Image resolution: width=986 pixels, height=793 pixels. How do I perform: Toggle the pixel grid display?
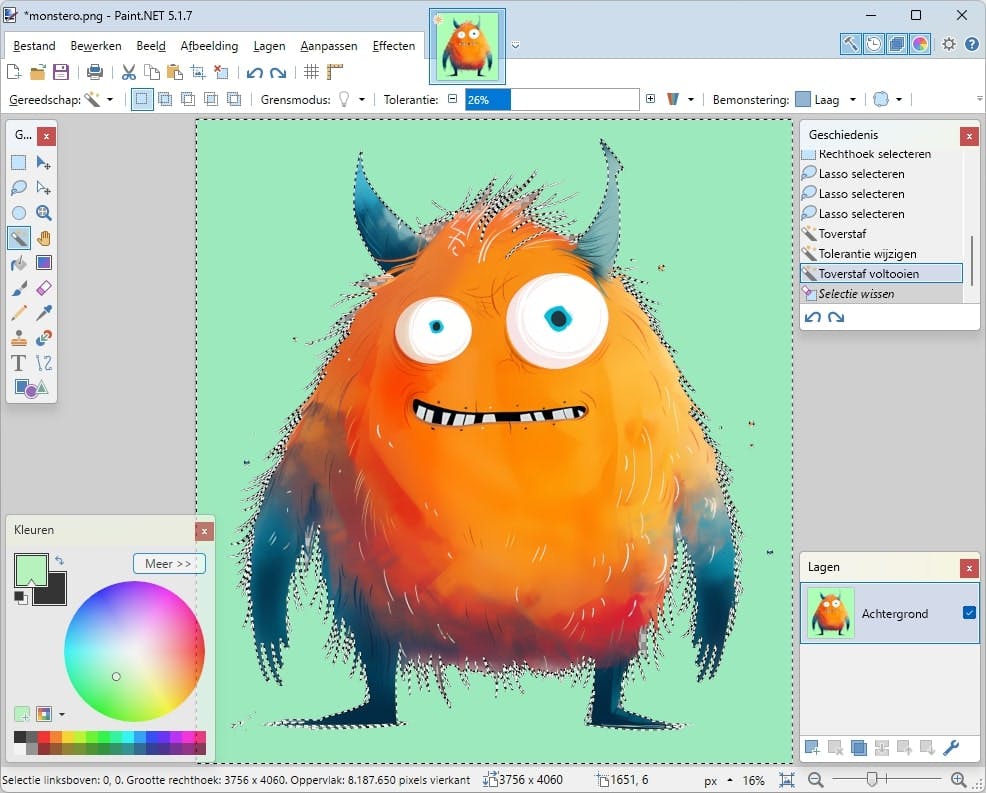tap(311, 72)
